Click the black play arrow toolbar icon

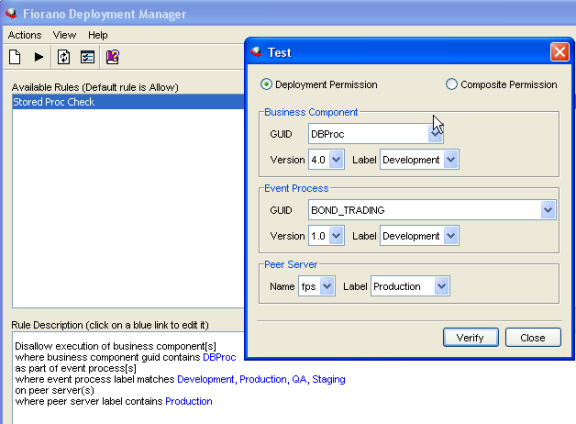click(39, 57)
